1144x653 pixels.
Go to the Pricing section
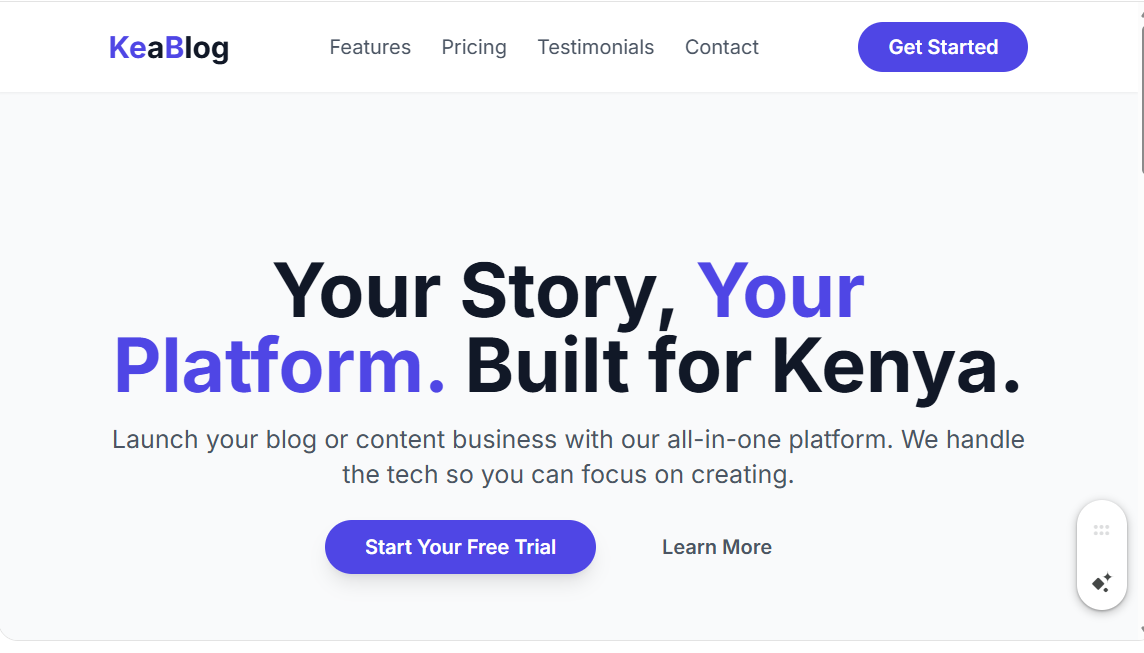click(474, 47)
